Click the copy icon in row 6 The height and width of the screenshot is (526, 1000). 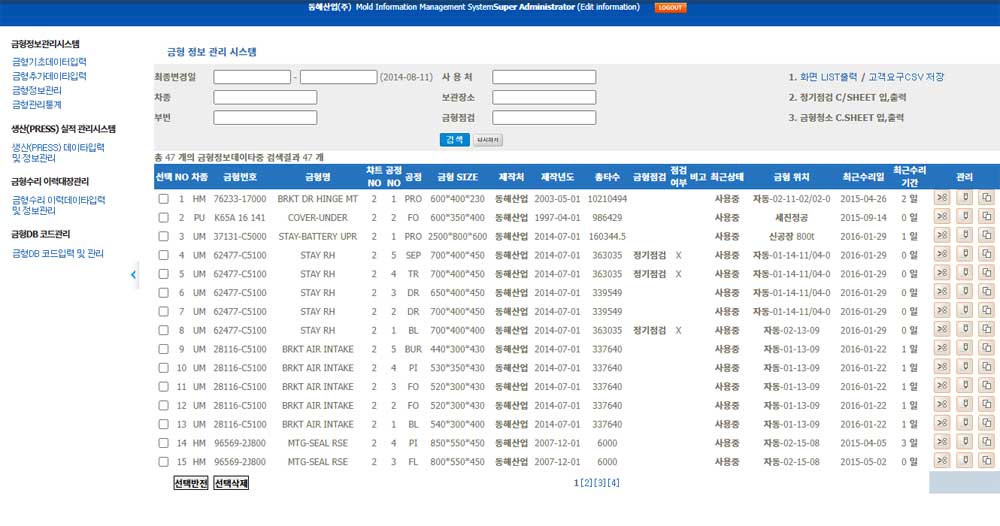(987, 292)
